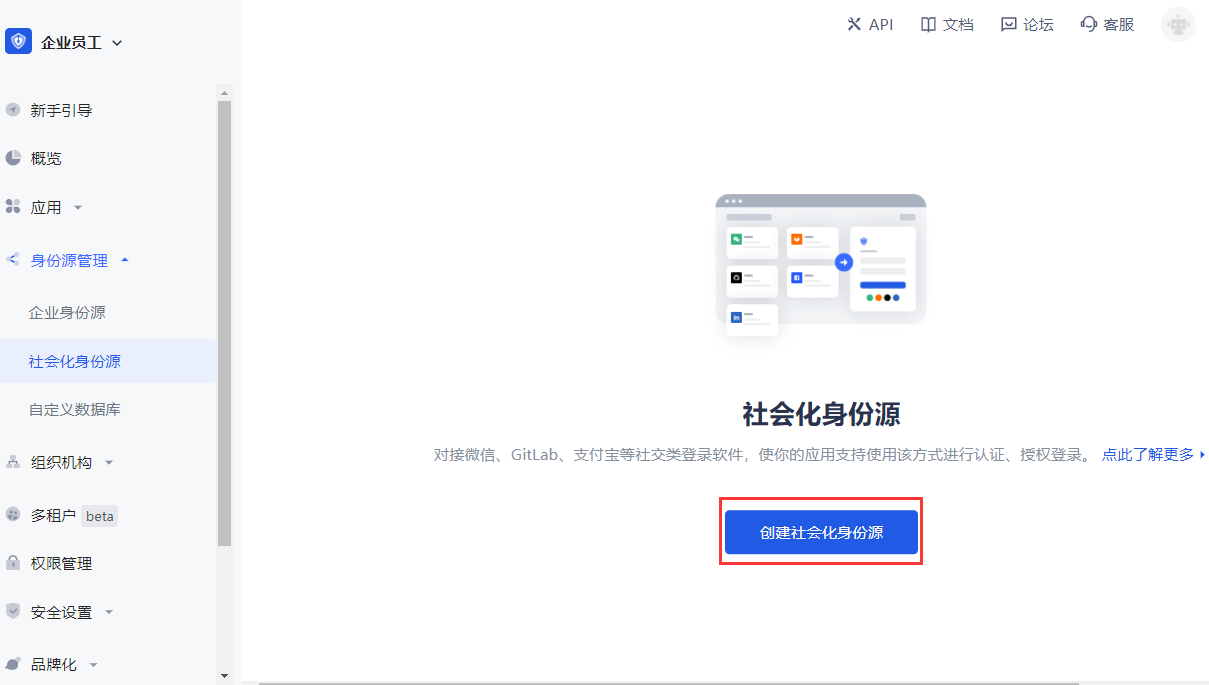Select 企业身份源 submenu item
The width and height of the screenshot is (1209, 685).
tap(67, 312)
